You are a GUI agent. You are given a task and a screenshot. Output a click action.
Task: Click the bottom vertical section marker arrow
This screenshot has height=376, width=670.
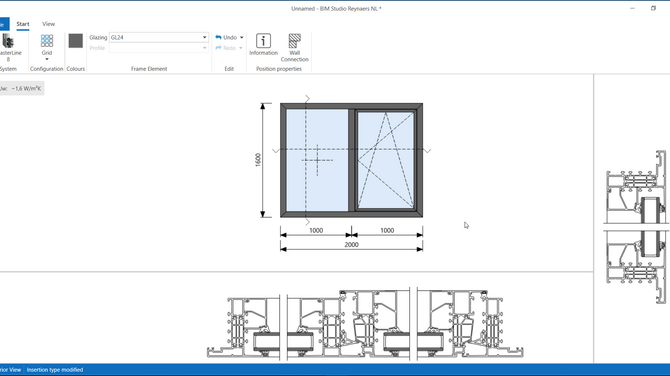coord(307,222)
